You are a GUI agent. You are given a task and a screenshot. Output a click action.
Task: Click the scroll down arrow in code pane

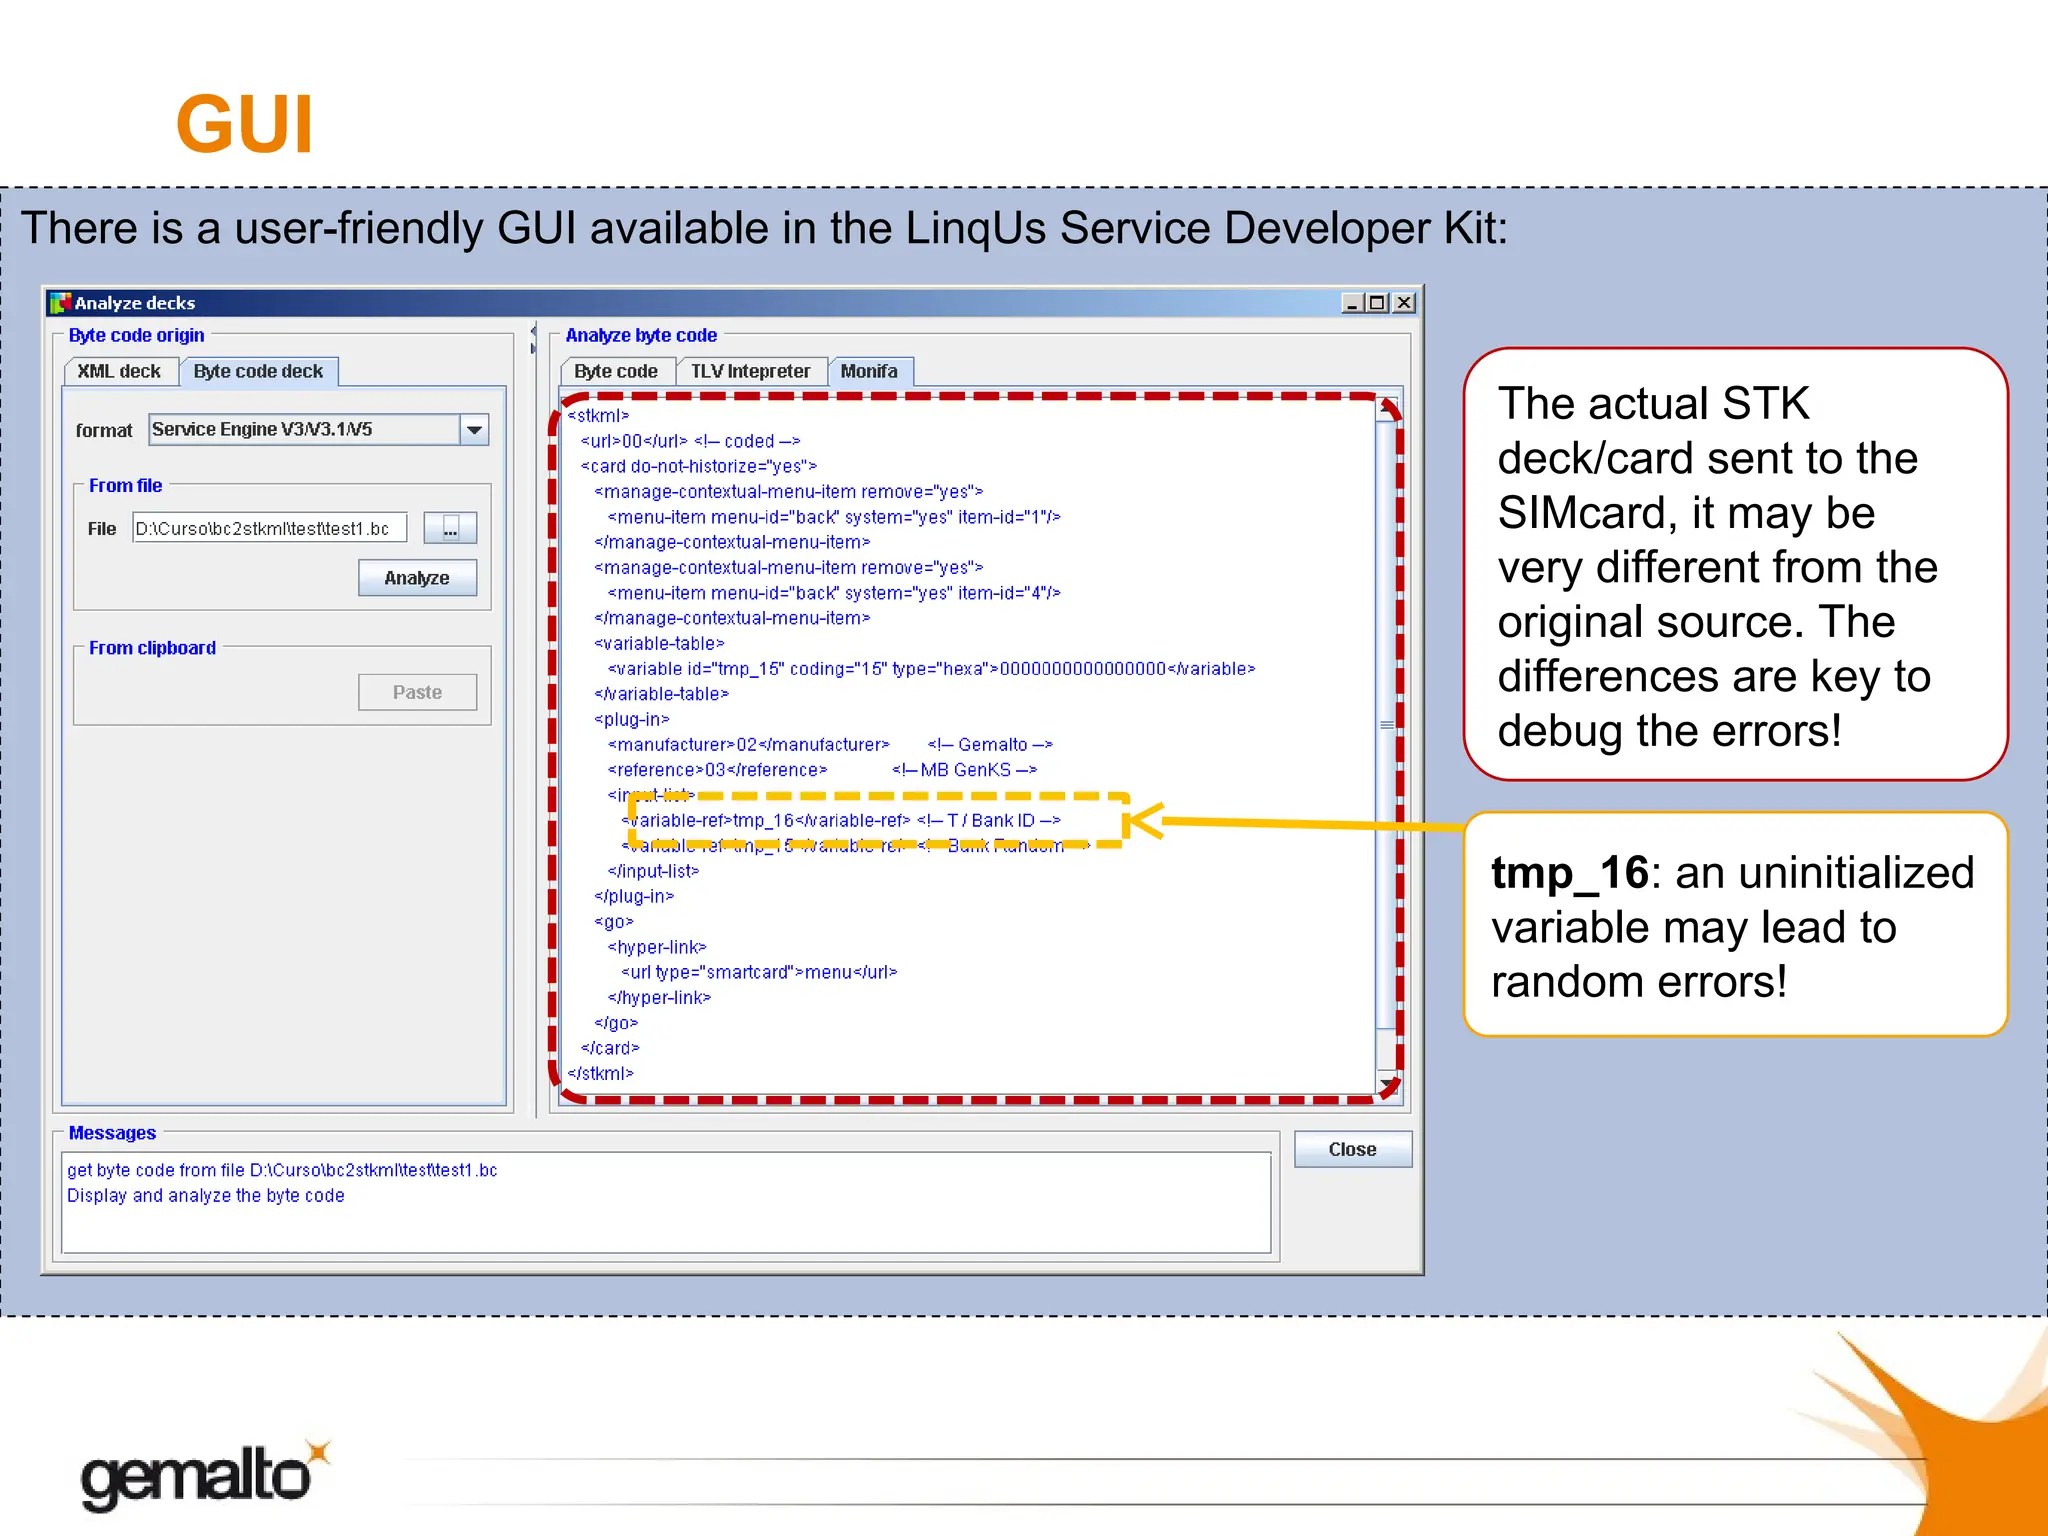(x=1387, y=1083)
